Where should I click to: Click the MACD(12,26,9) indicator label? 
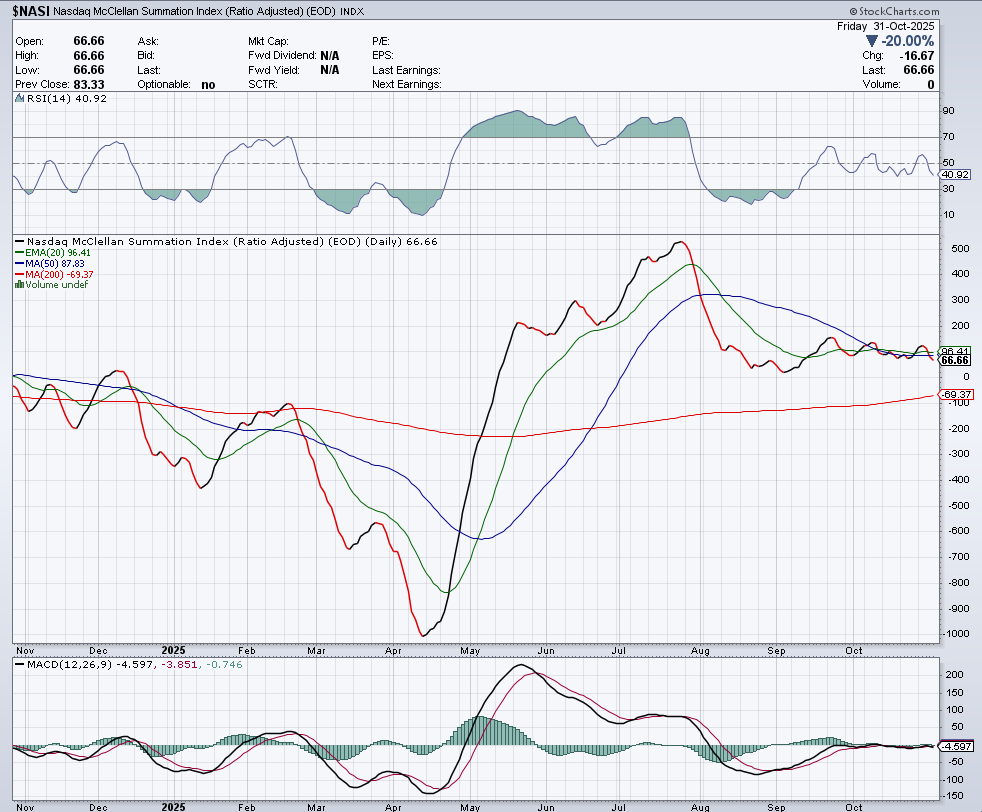point(70,664)
